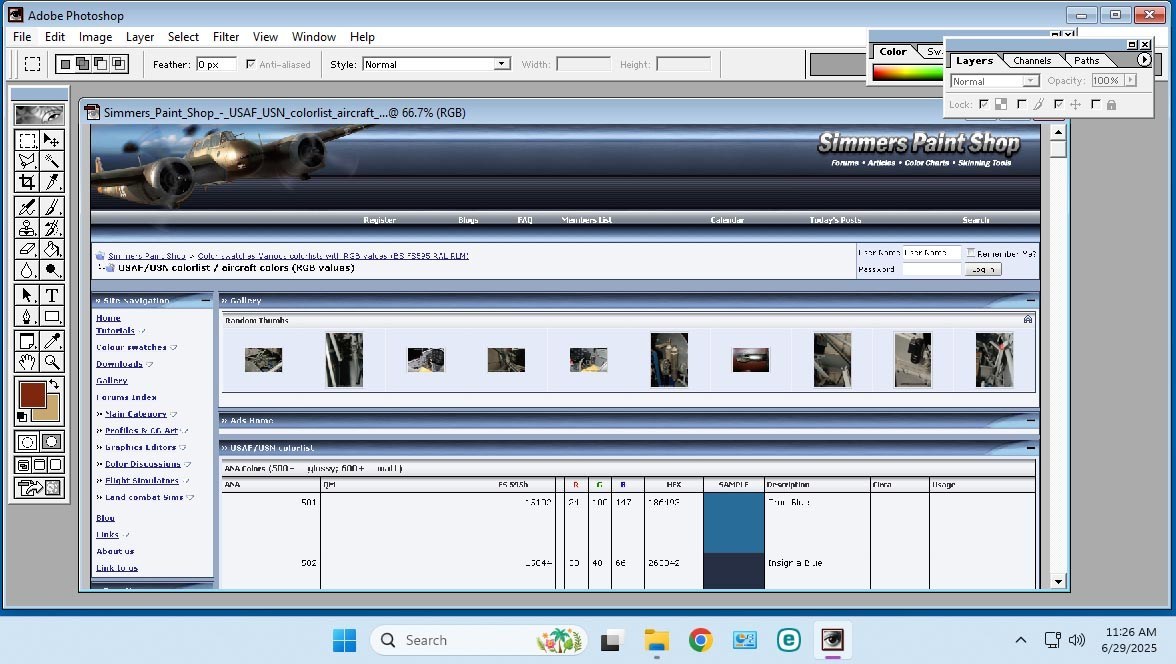Open the Image menu
The image size is (1176, 664).
[95, 37]
